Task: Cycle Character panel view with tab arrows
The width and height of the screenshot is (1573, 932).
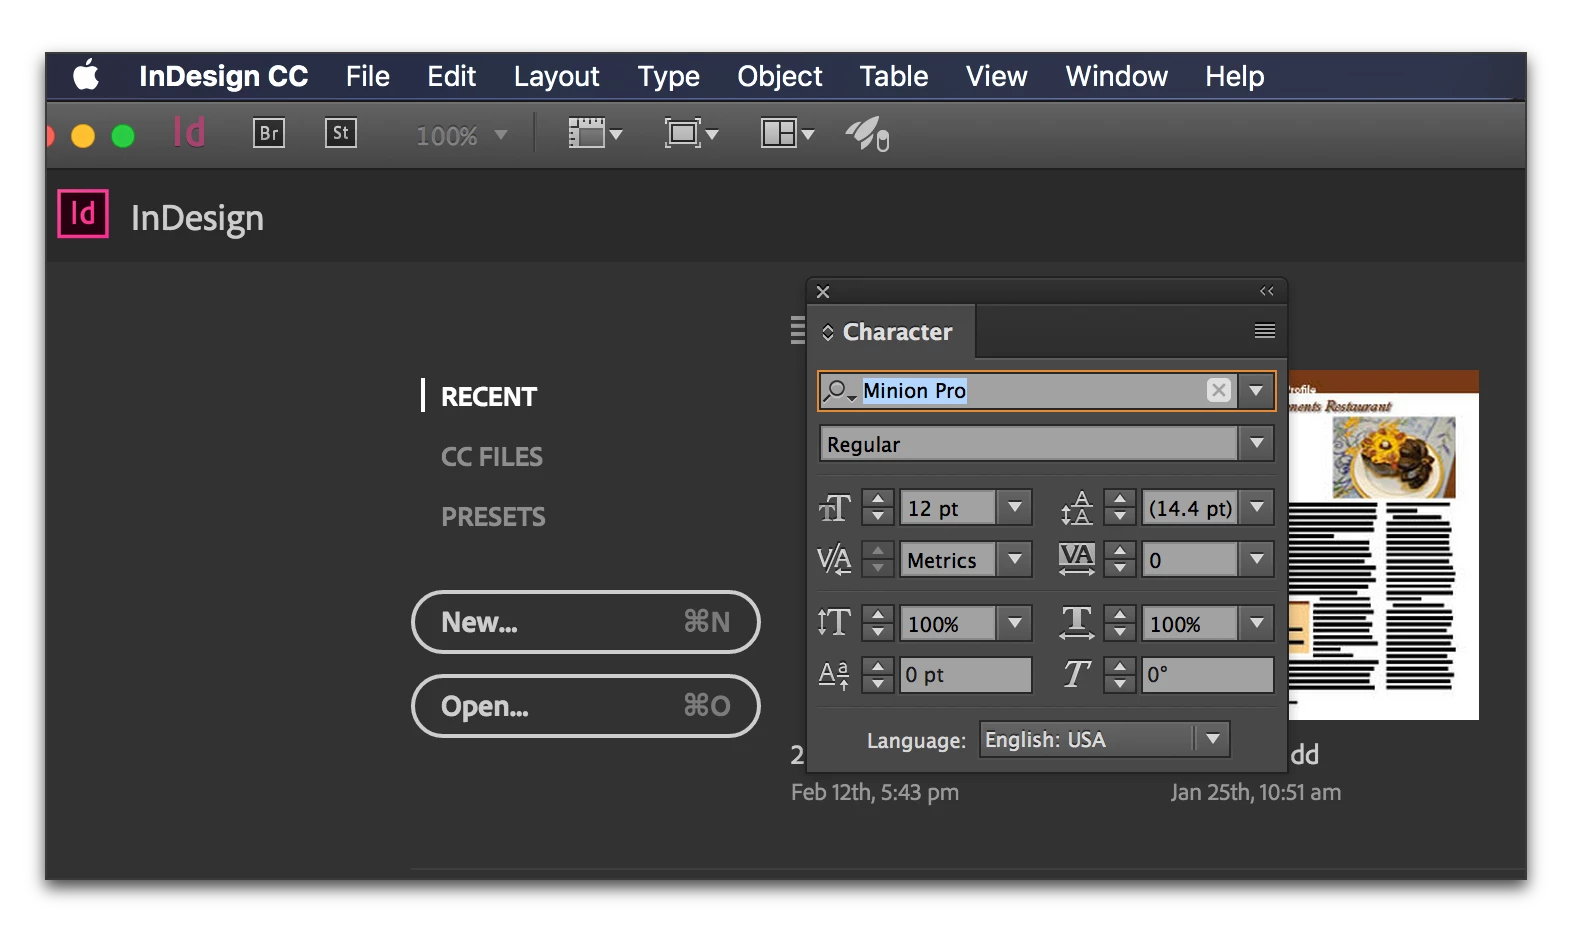Action: point(828,332)
